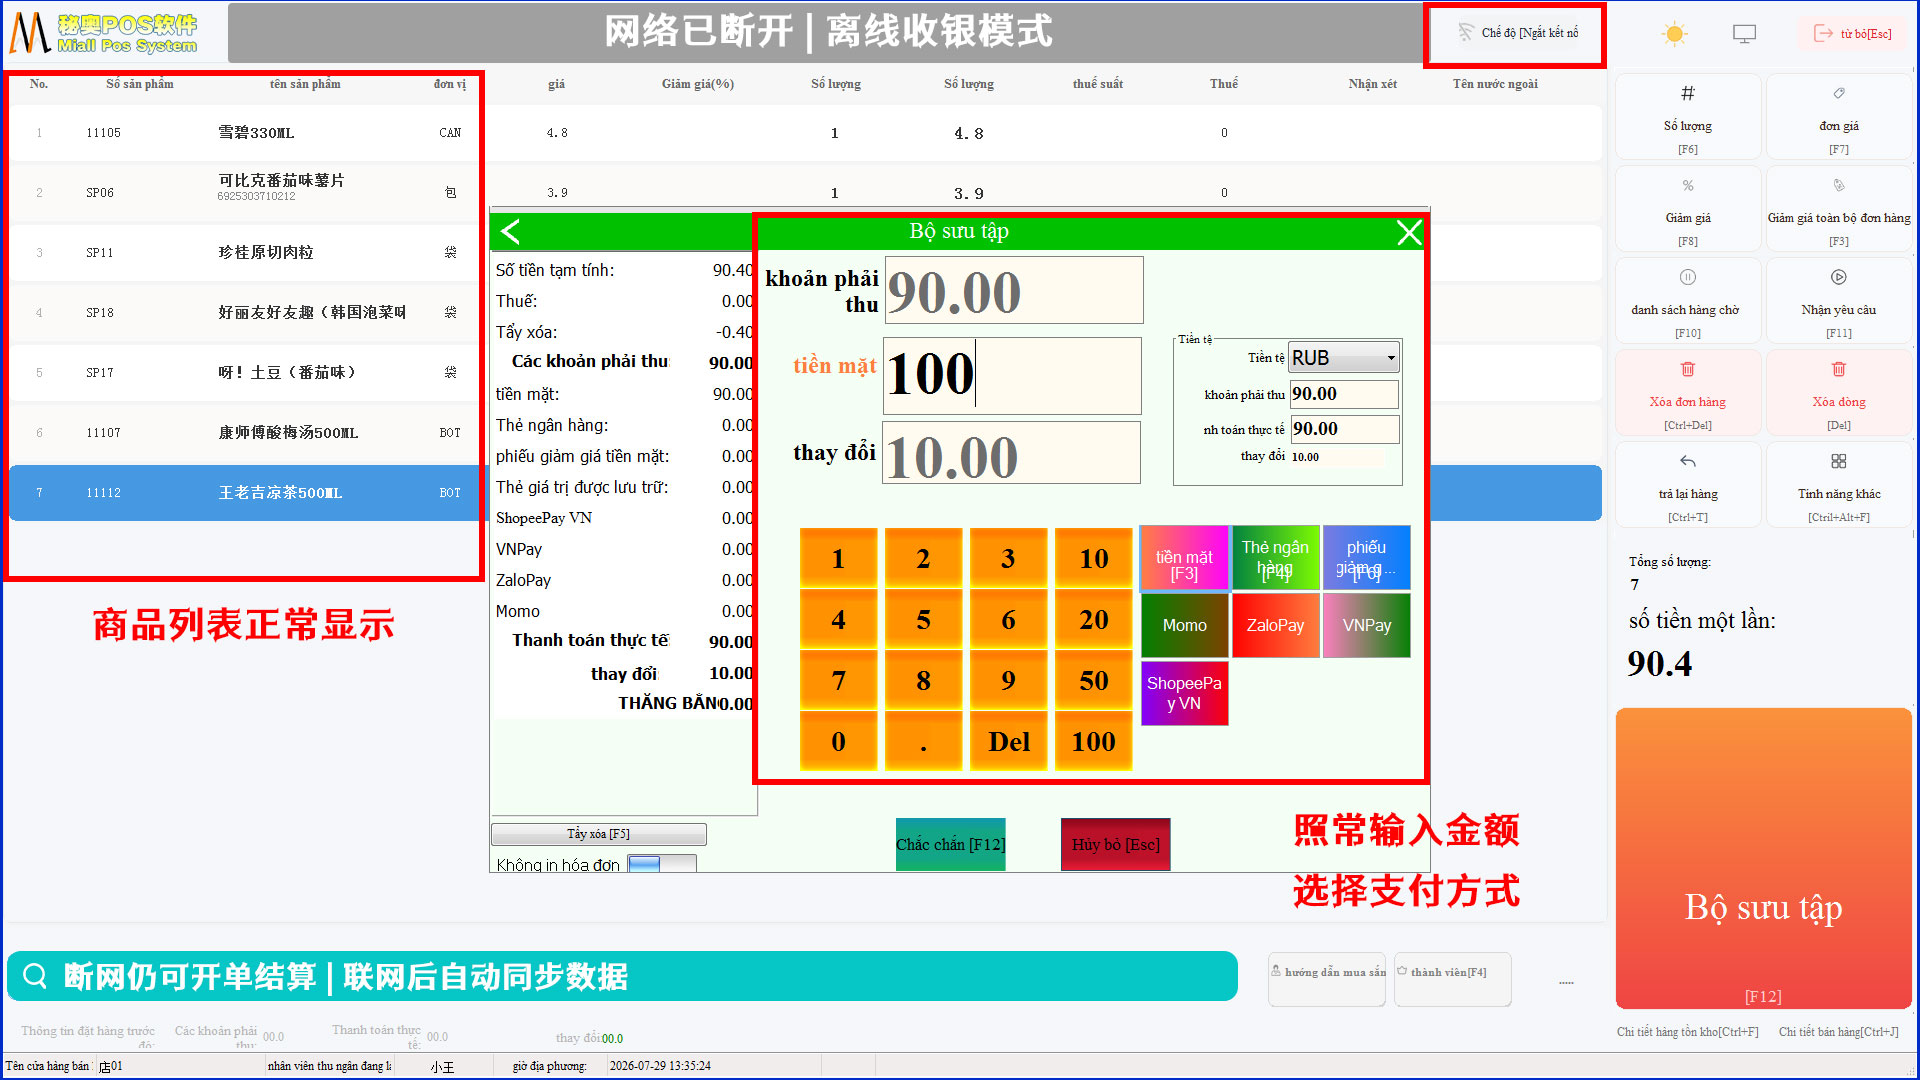Image resolution: width=1920 pixels, height=1080 pixels.
Task: Delete the line with Xóa dòng
Action: click(x=1838, y=394)
